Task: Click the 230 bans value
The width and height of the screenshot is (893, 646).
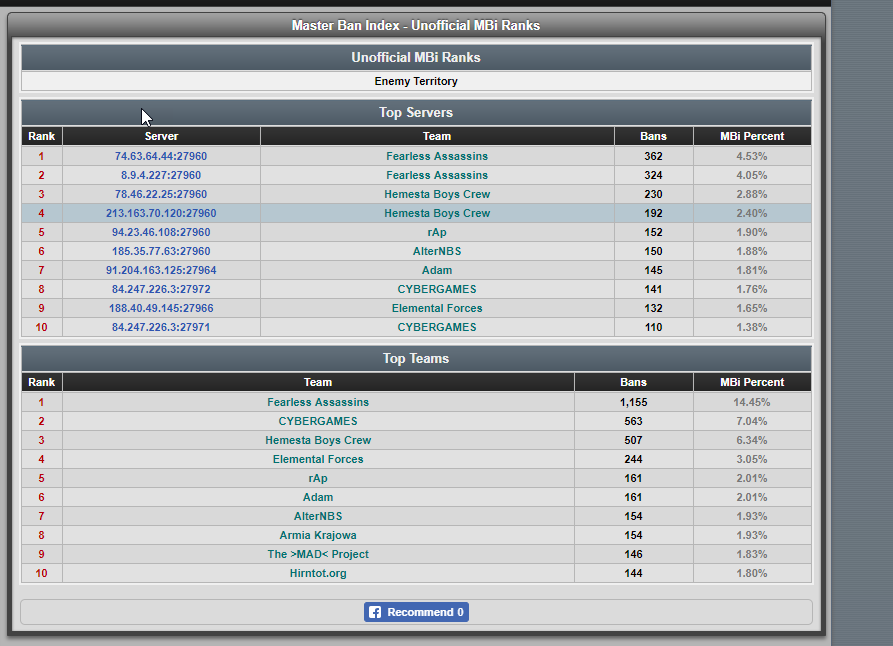Action: 653,194
